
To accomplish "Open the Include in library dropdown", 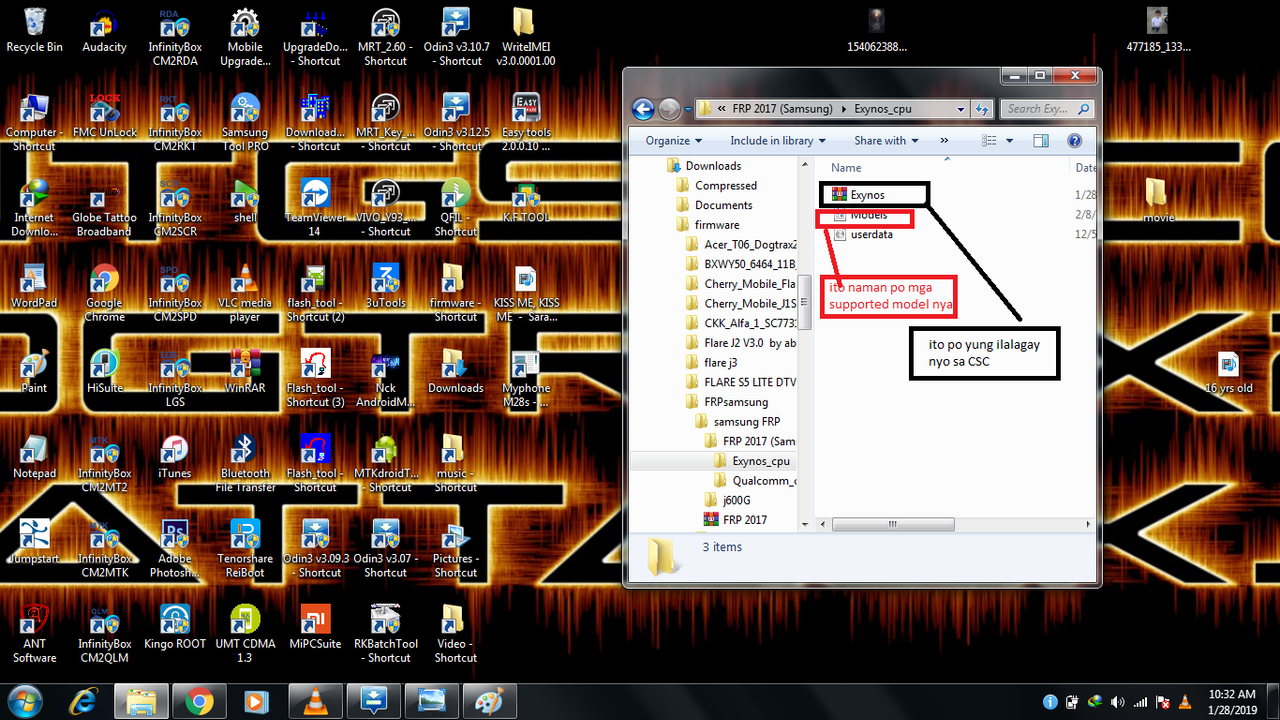I will point(778,141).
